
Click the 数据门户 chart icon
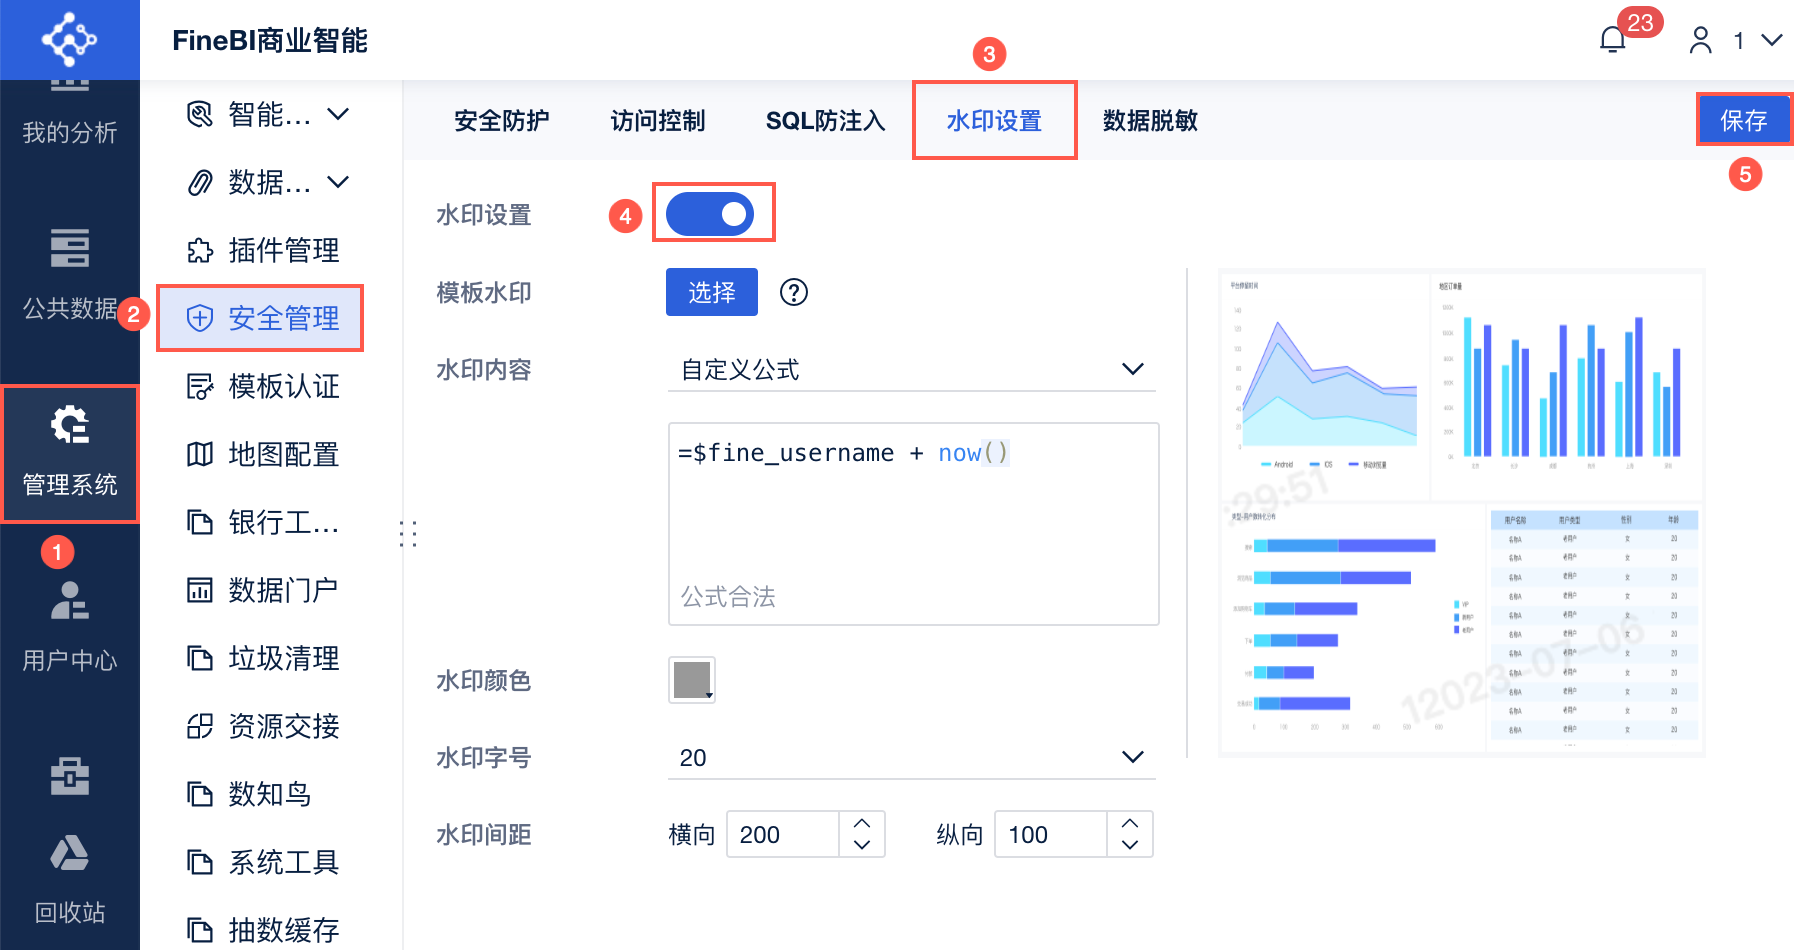[200, 590]
